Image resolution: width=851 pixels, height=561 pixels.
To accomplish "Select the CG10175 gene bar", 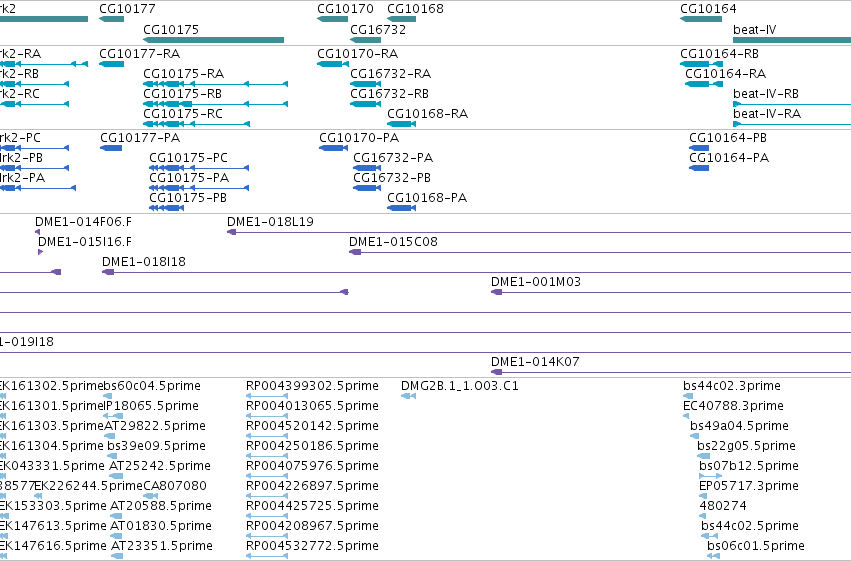I will (x=213, y=40).
